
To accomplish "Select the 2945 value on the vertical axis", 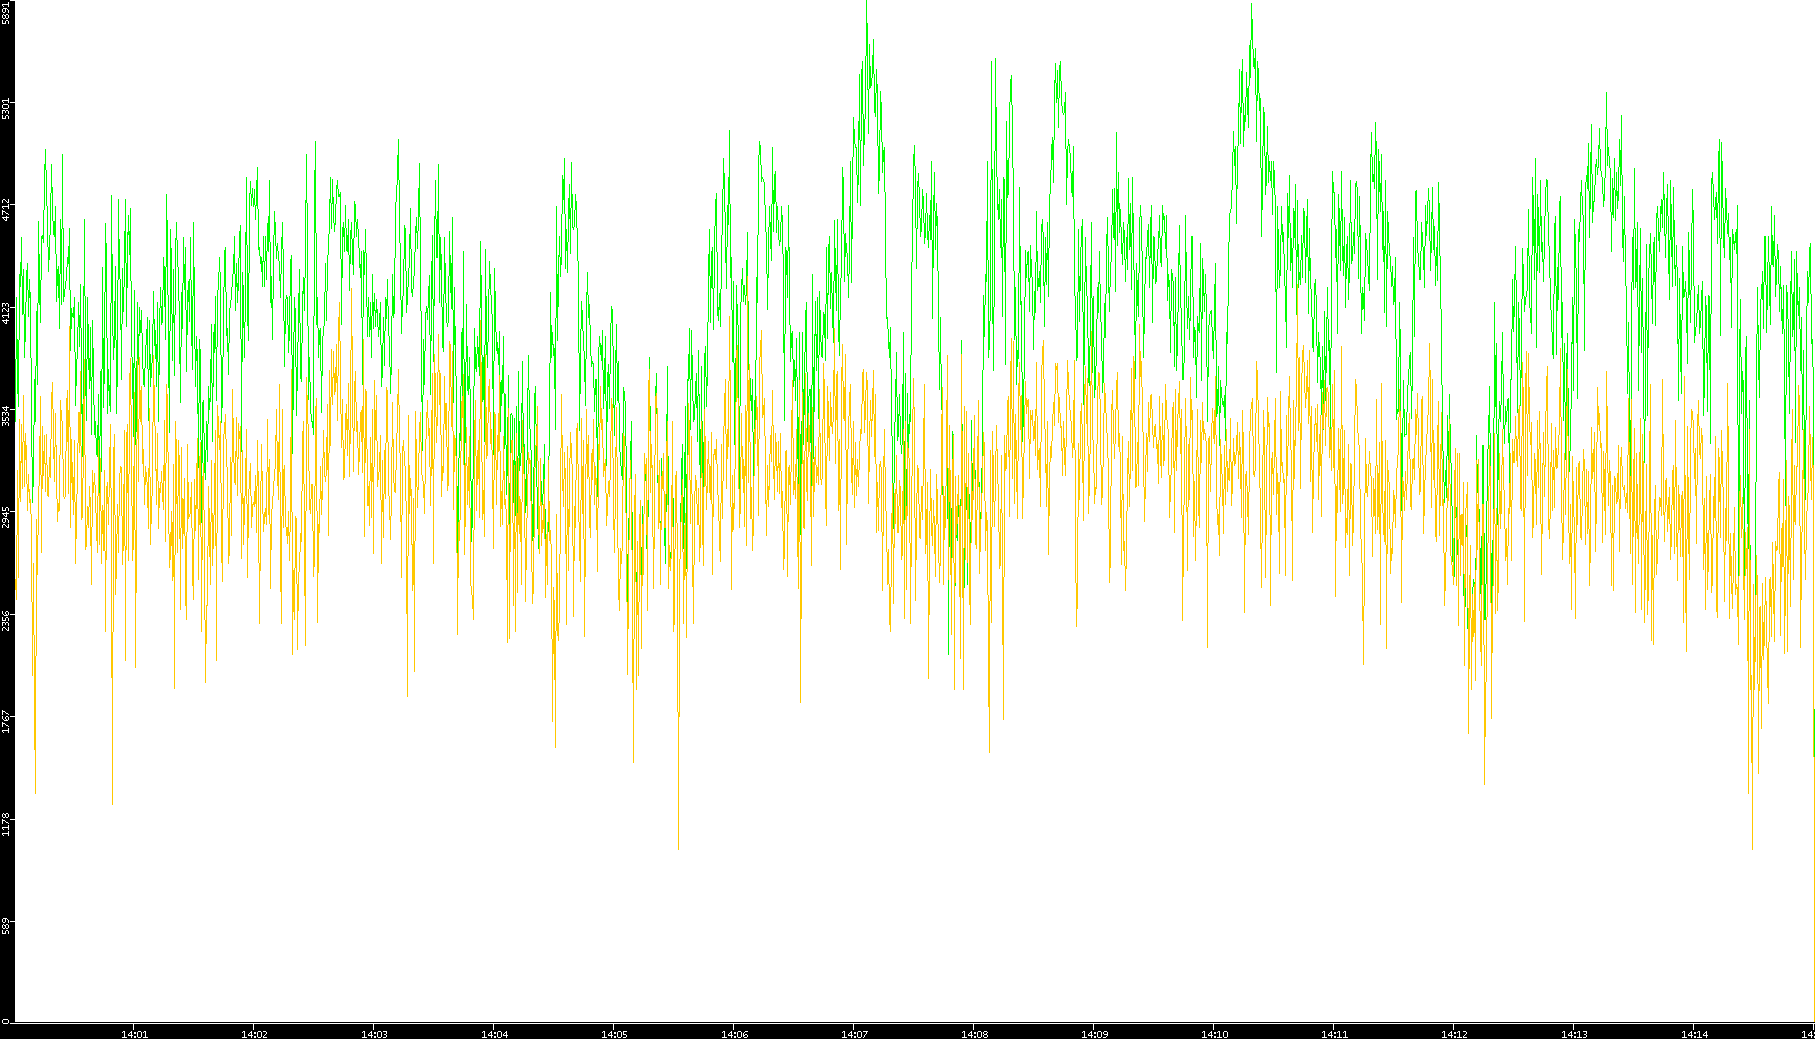I will pyautogui.click(x=6, y=518).
